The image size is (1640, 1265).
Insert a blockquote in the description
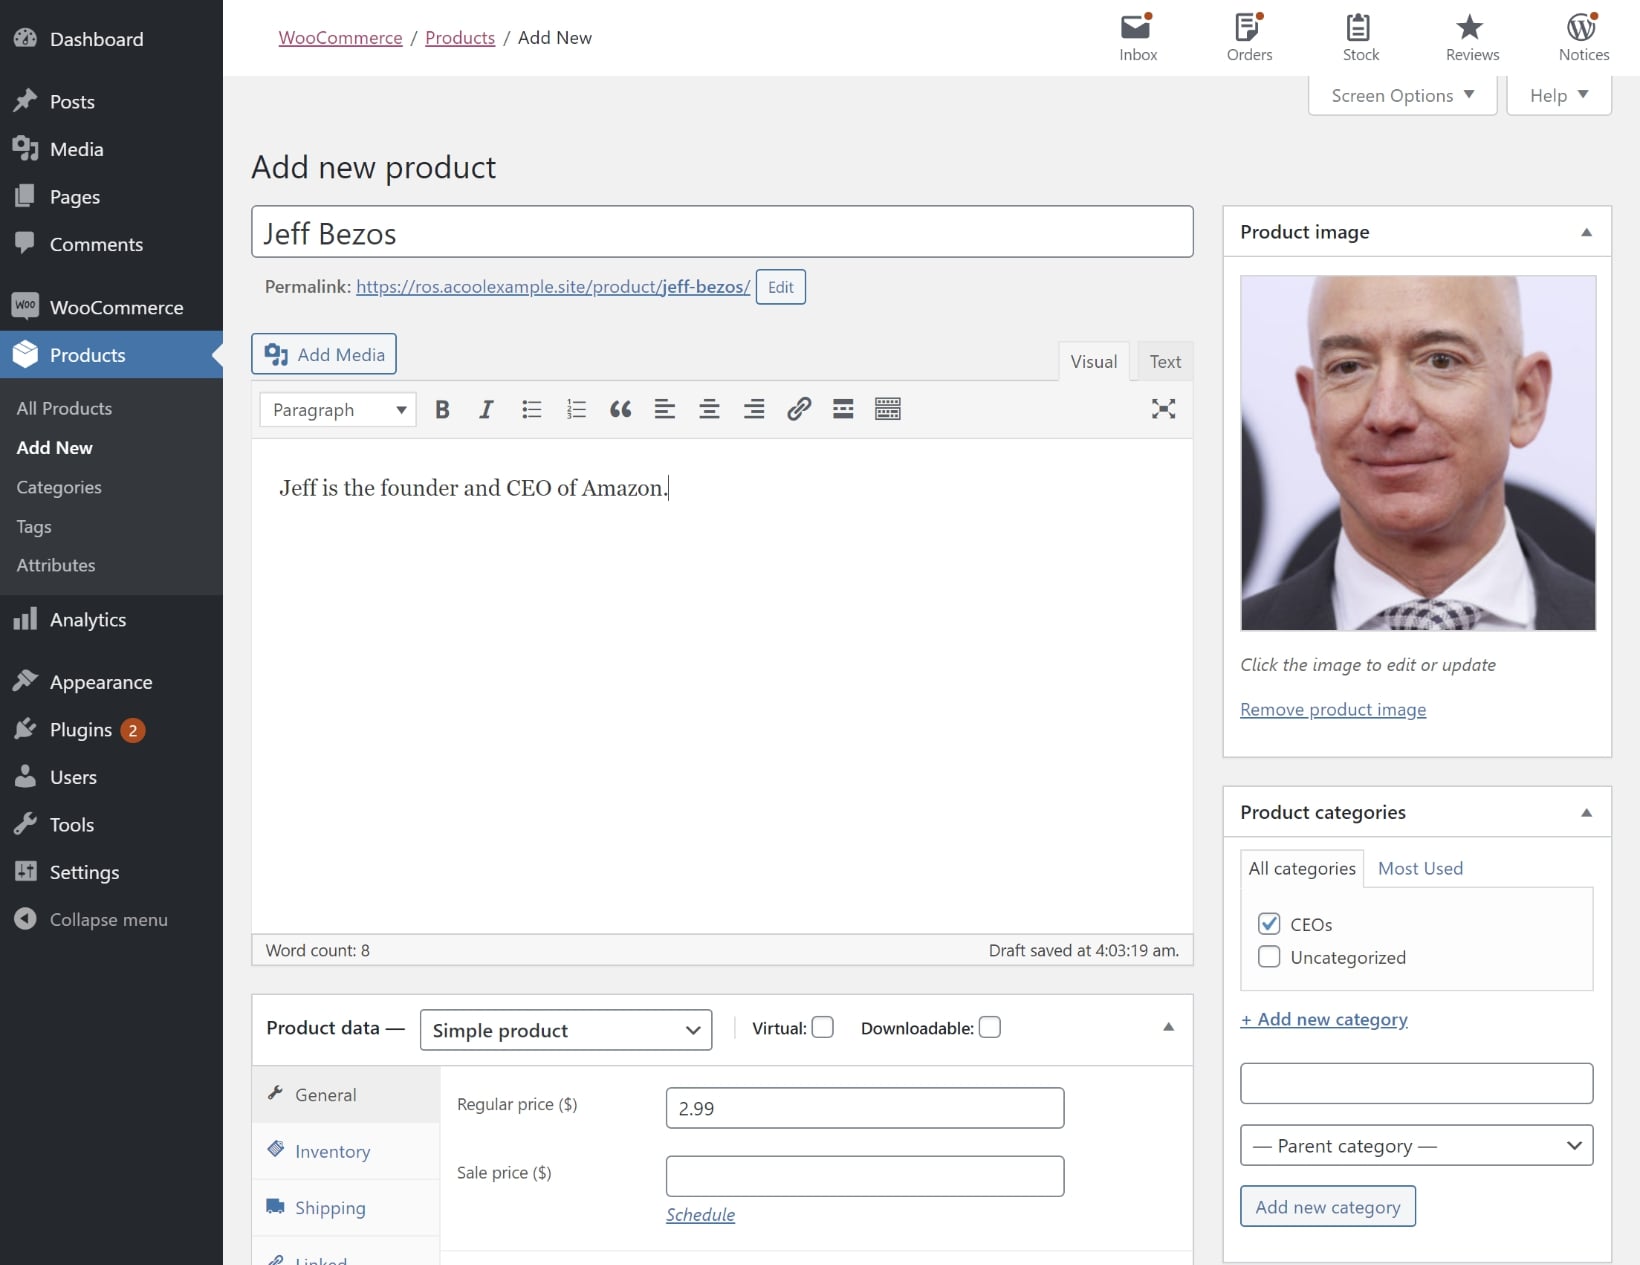coord(620,409)
